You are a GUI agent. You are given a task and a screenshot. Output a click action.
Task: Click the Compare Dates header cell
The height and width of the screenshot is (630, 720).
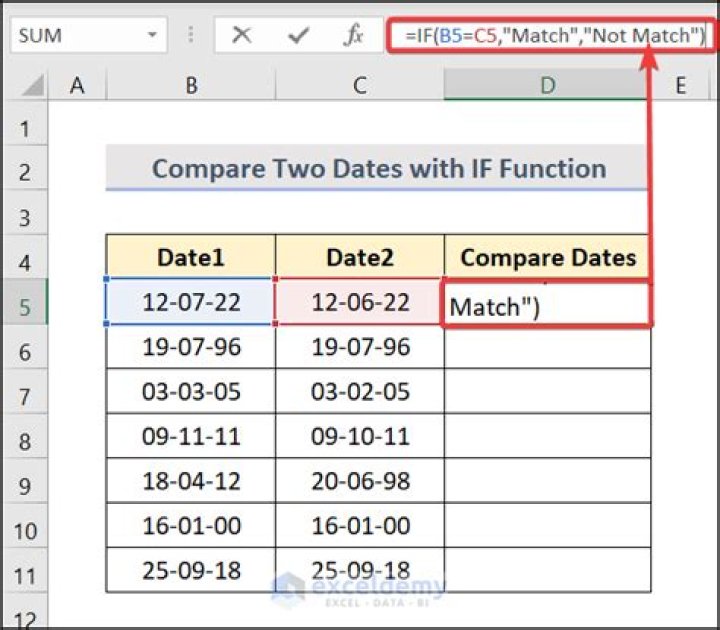pyautogui.click(x=547, y=258)
